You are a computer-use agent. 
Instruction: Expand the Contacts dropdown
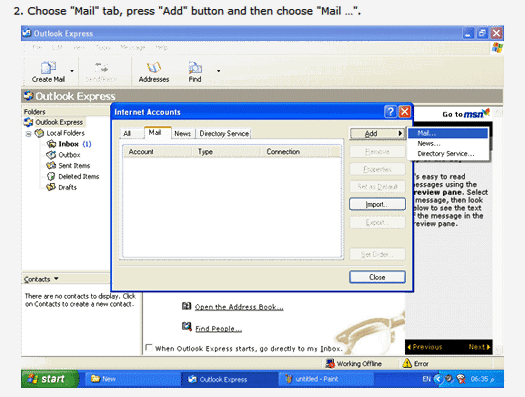pyautogui.click(x=56, y=279)
